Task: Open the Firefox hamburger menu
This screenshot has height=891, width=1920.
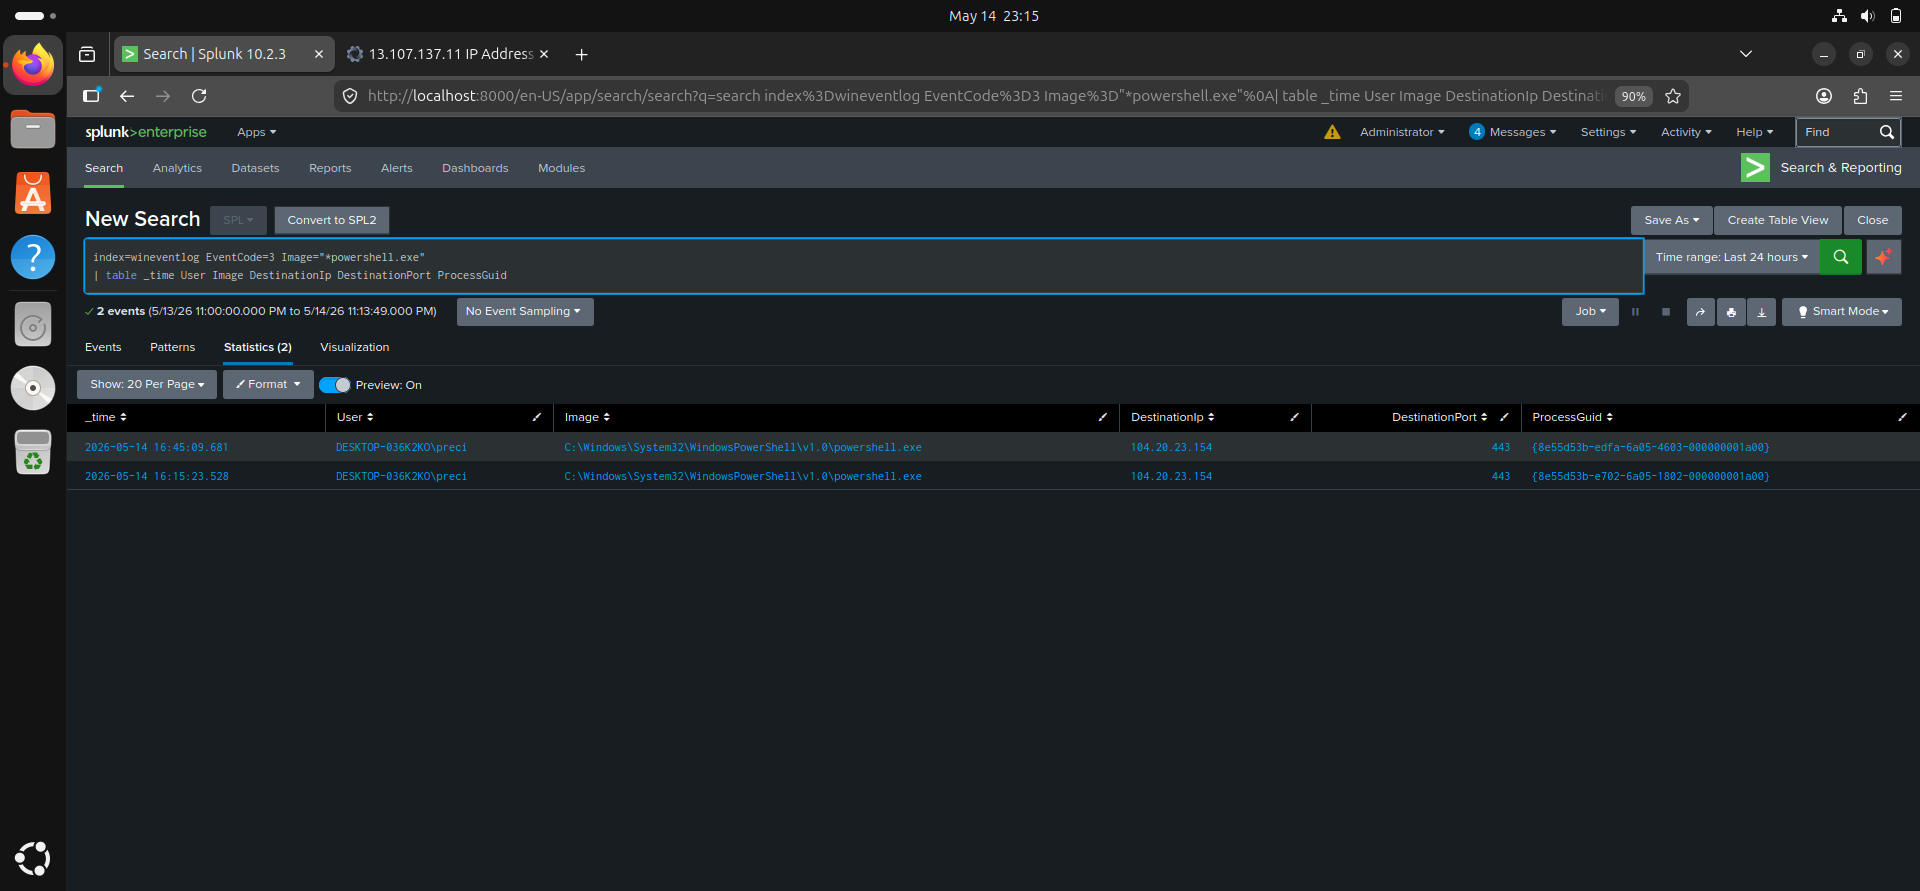Action: click(1896, 96)
